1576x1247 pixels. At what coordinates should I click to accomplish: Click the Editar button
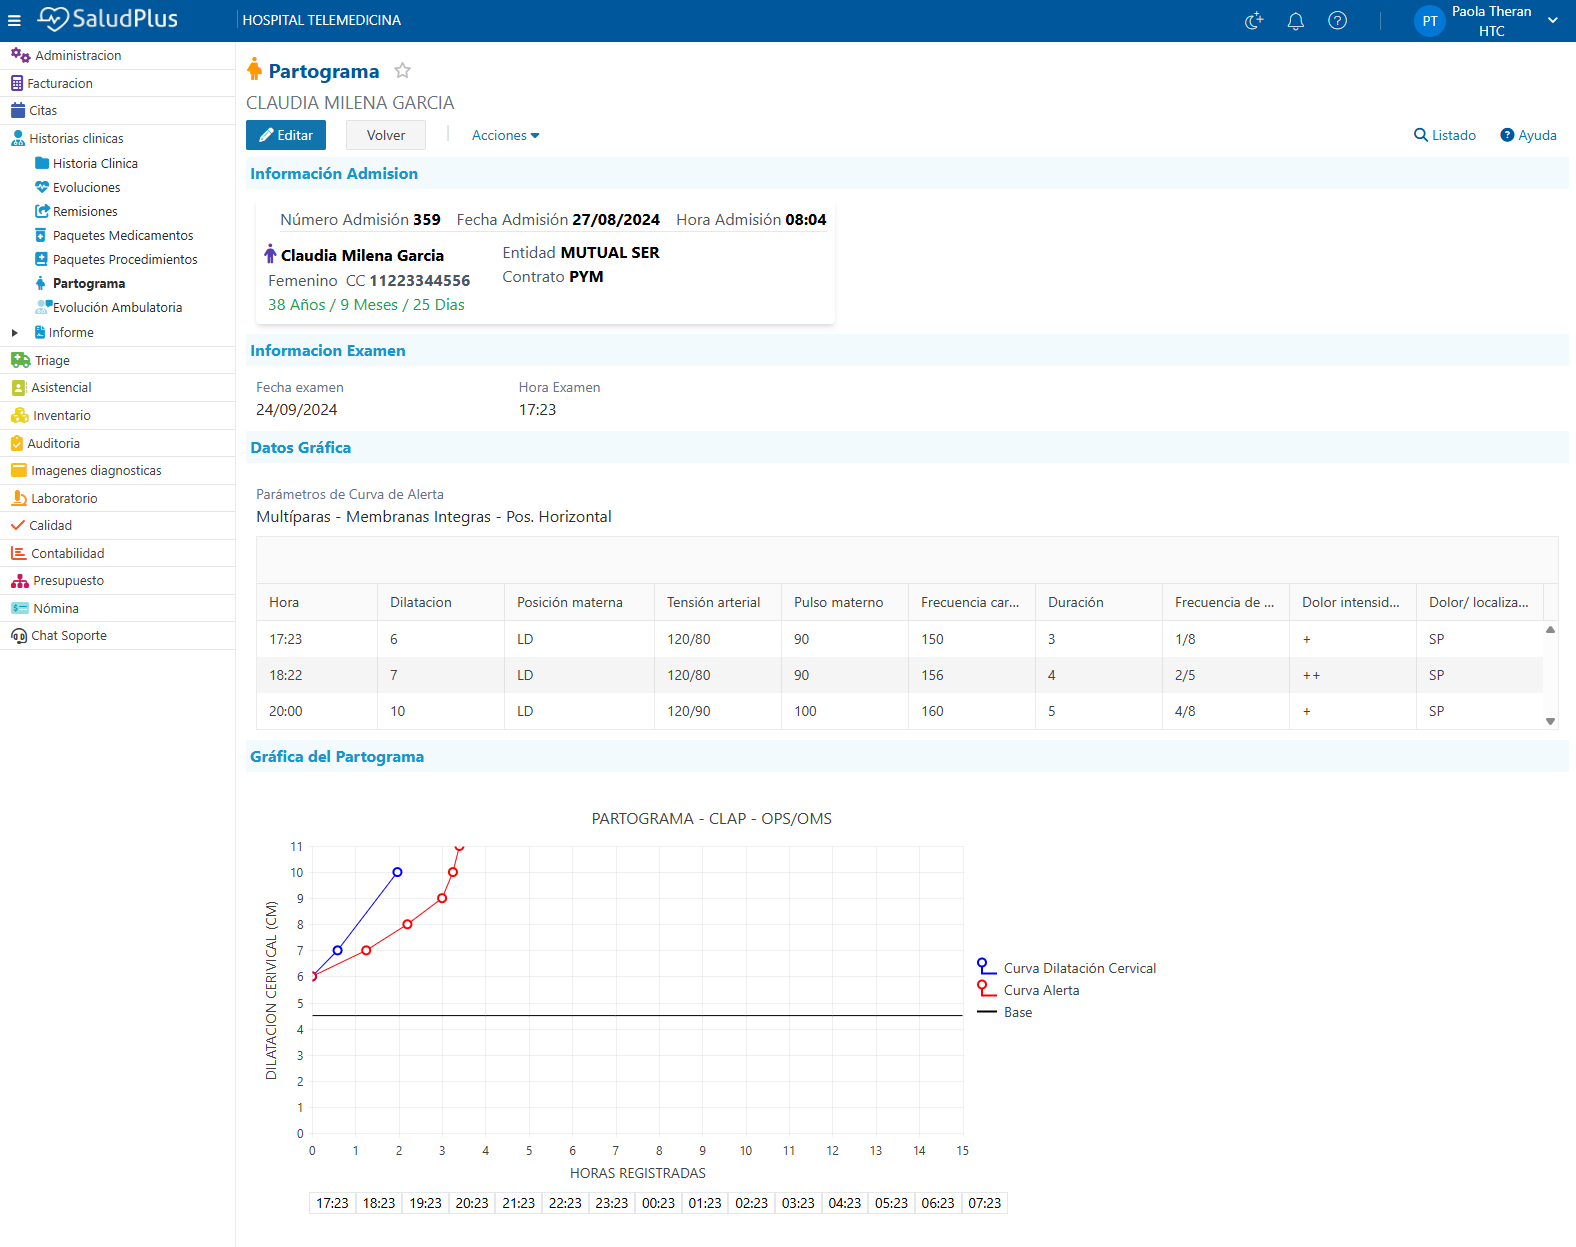(286, 135)
